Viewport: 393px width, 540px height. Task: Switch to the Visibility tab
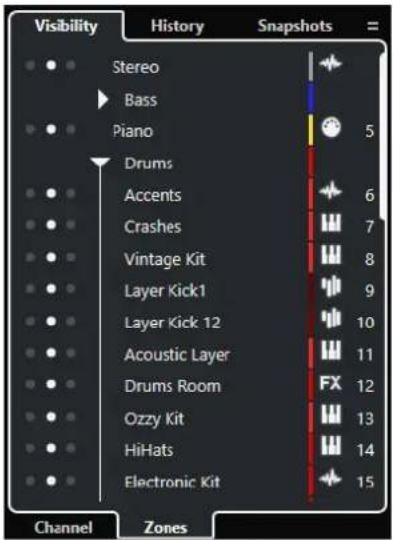[66, 26]
